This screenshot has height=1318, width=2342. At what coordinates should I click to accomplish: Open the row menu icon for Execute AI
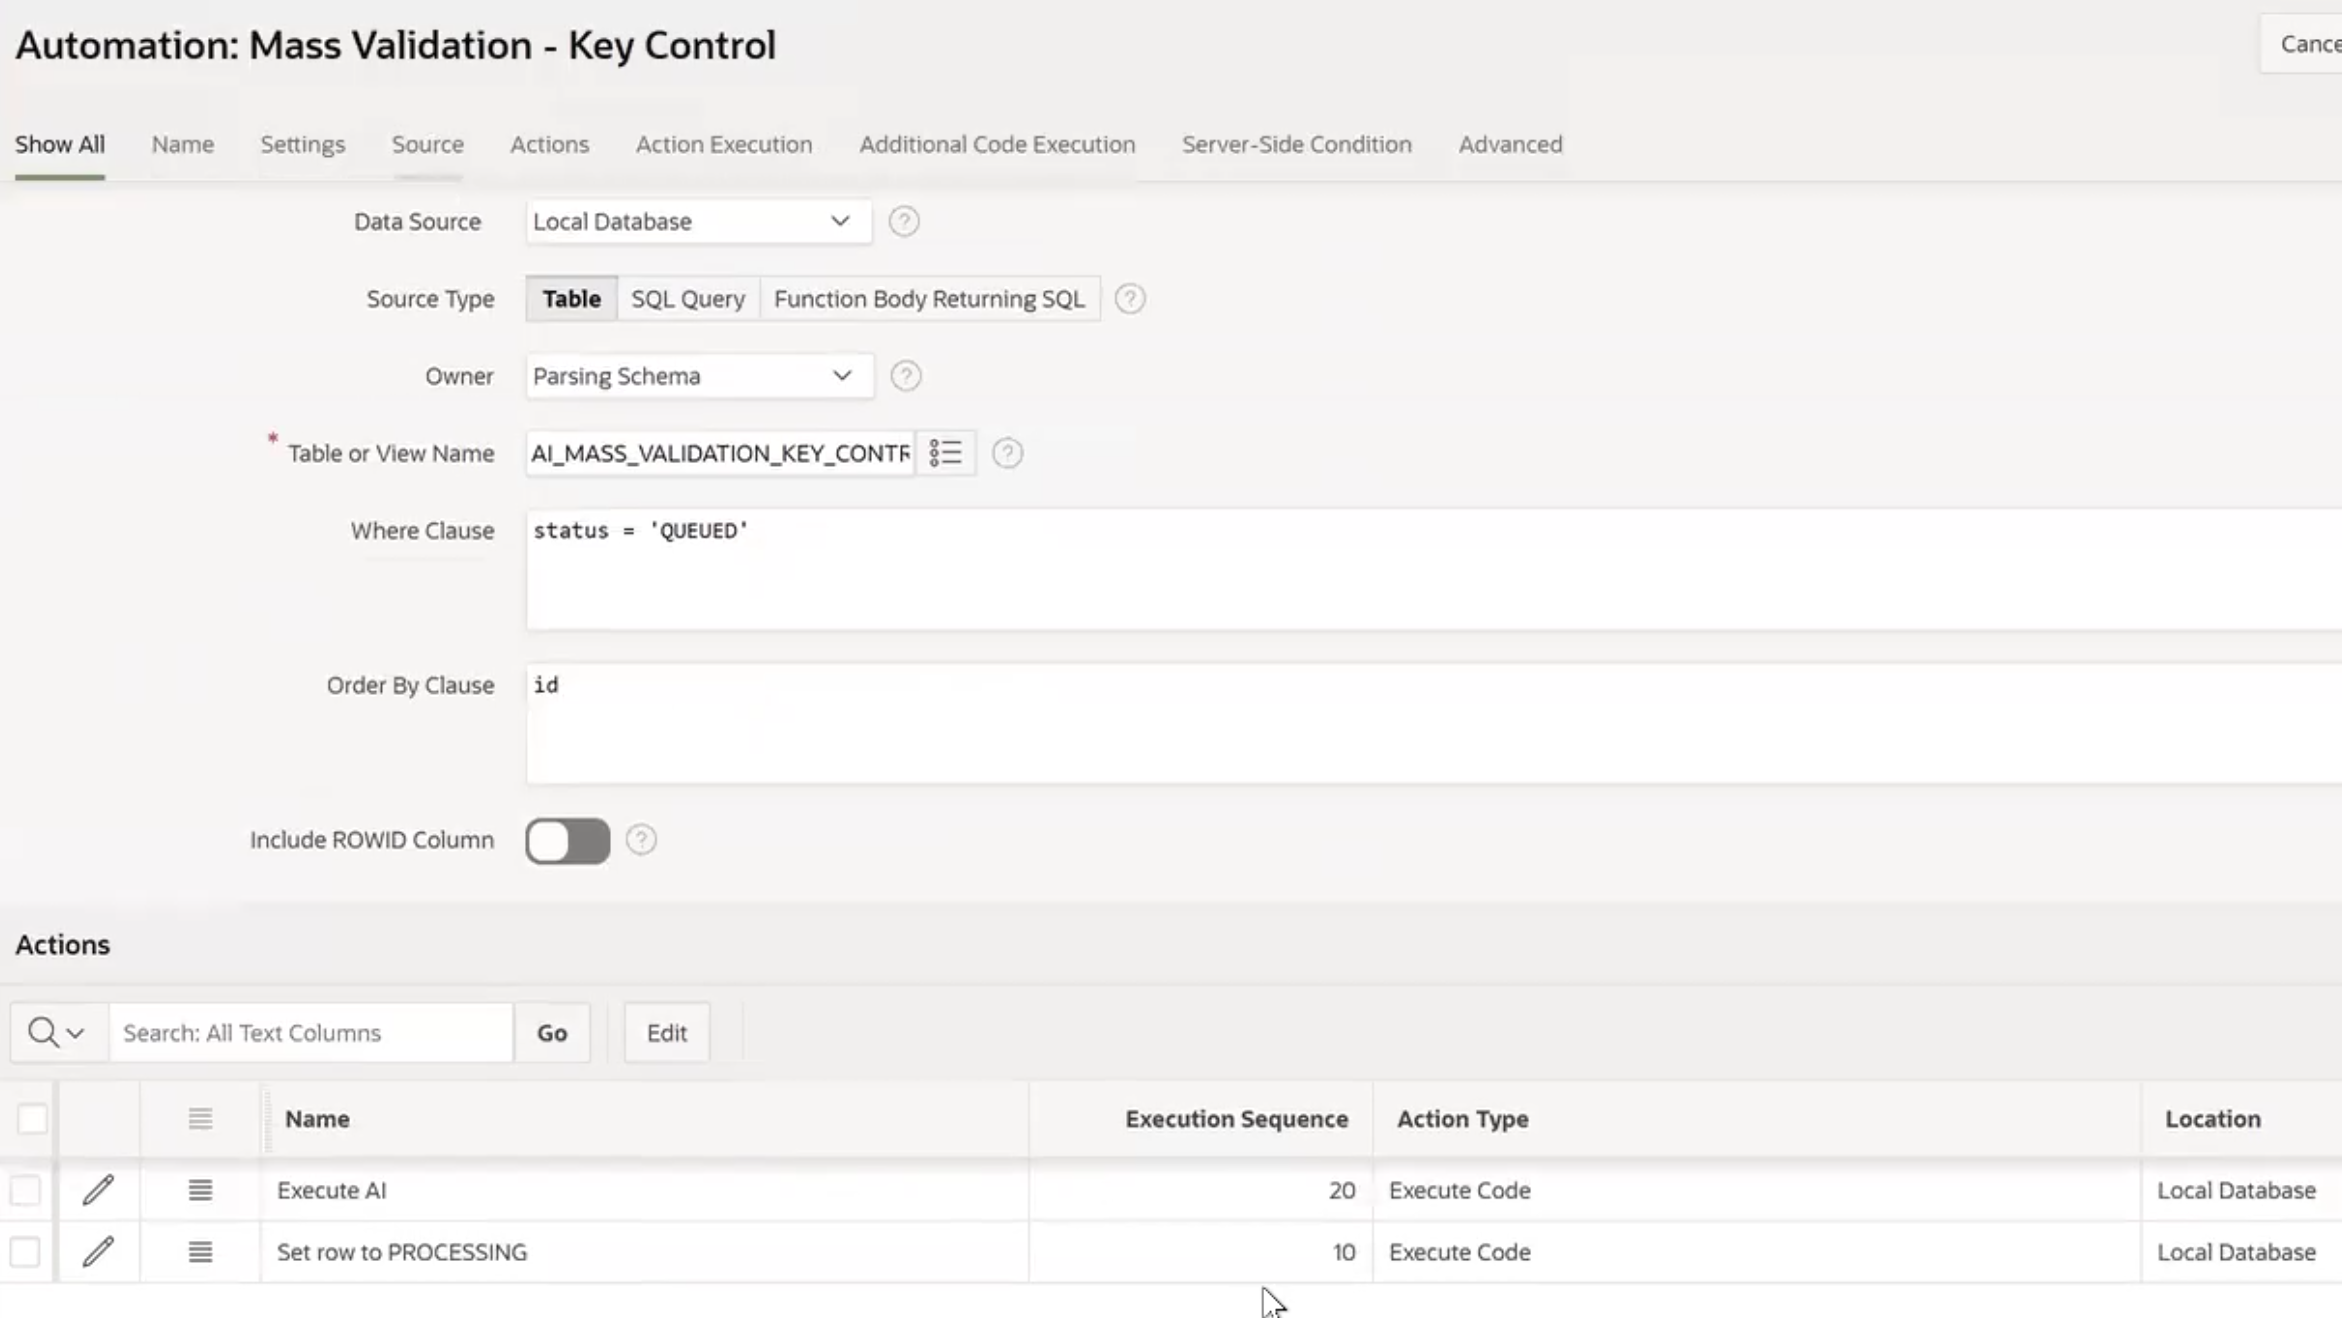tap(200, 1190)
